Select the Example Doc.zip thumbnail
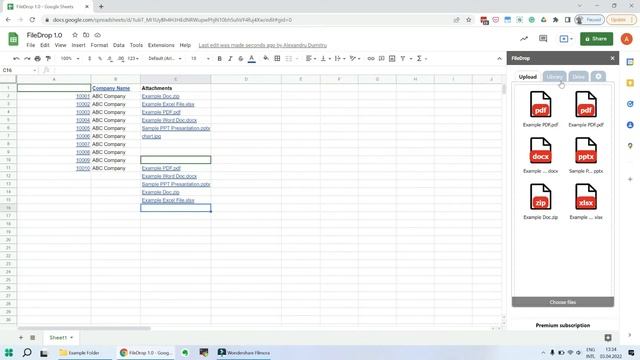The width and height of the screenshot is (640, 360). (x=540, y=197)
